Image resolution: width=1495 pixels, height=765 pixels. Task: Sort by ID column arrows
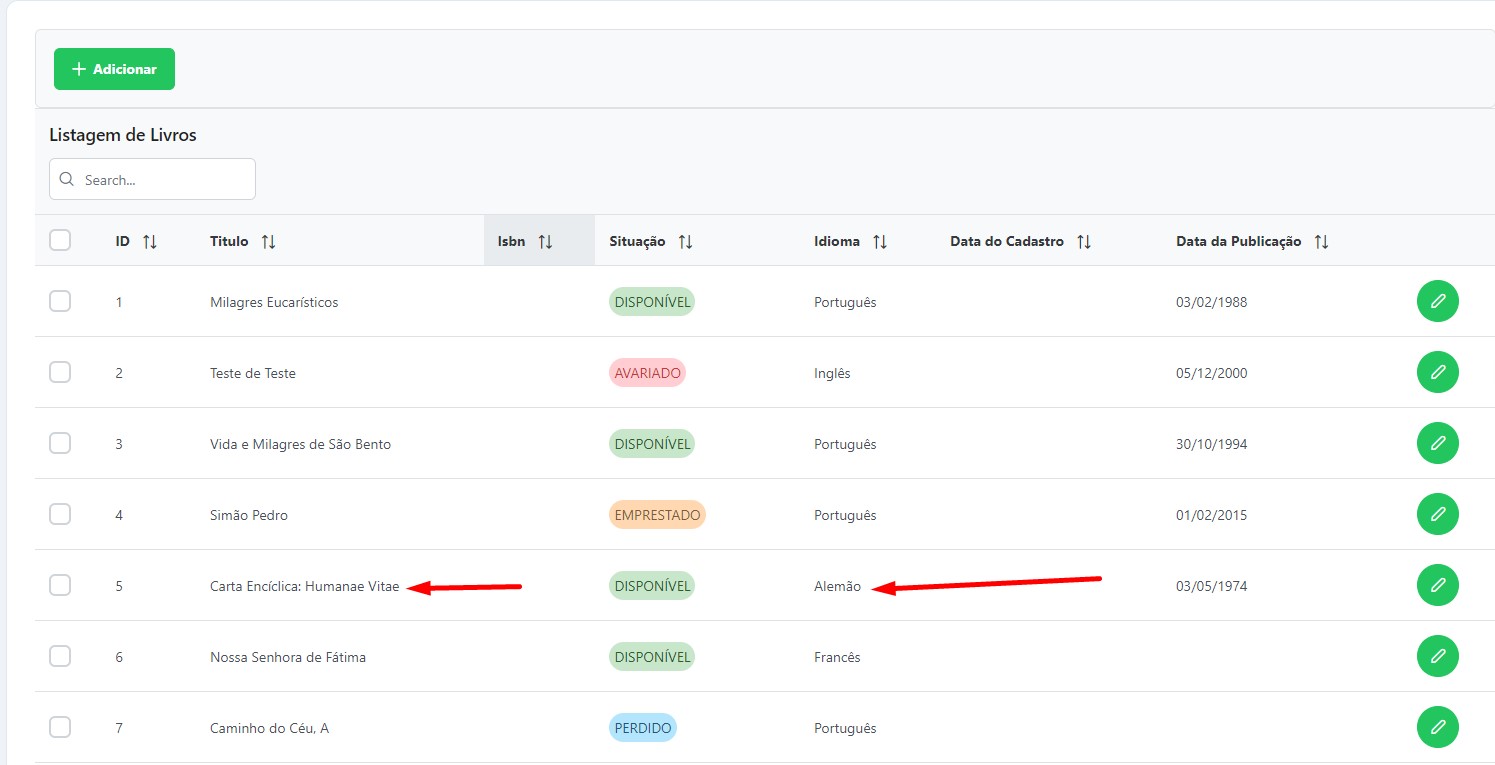tap(150, 242)
